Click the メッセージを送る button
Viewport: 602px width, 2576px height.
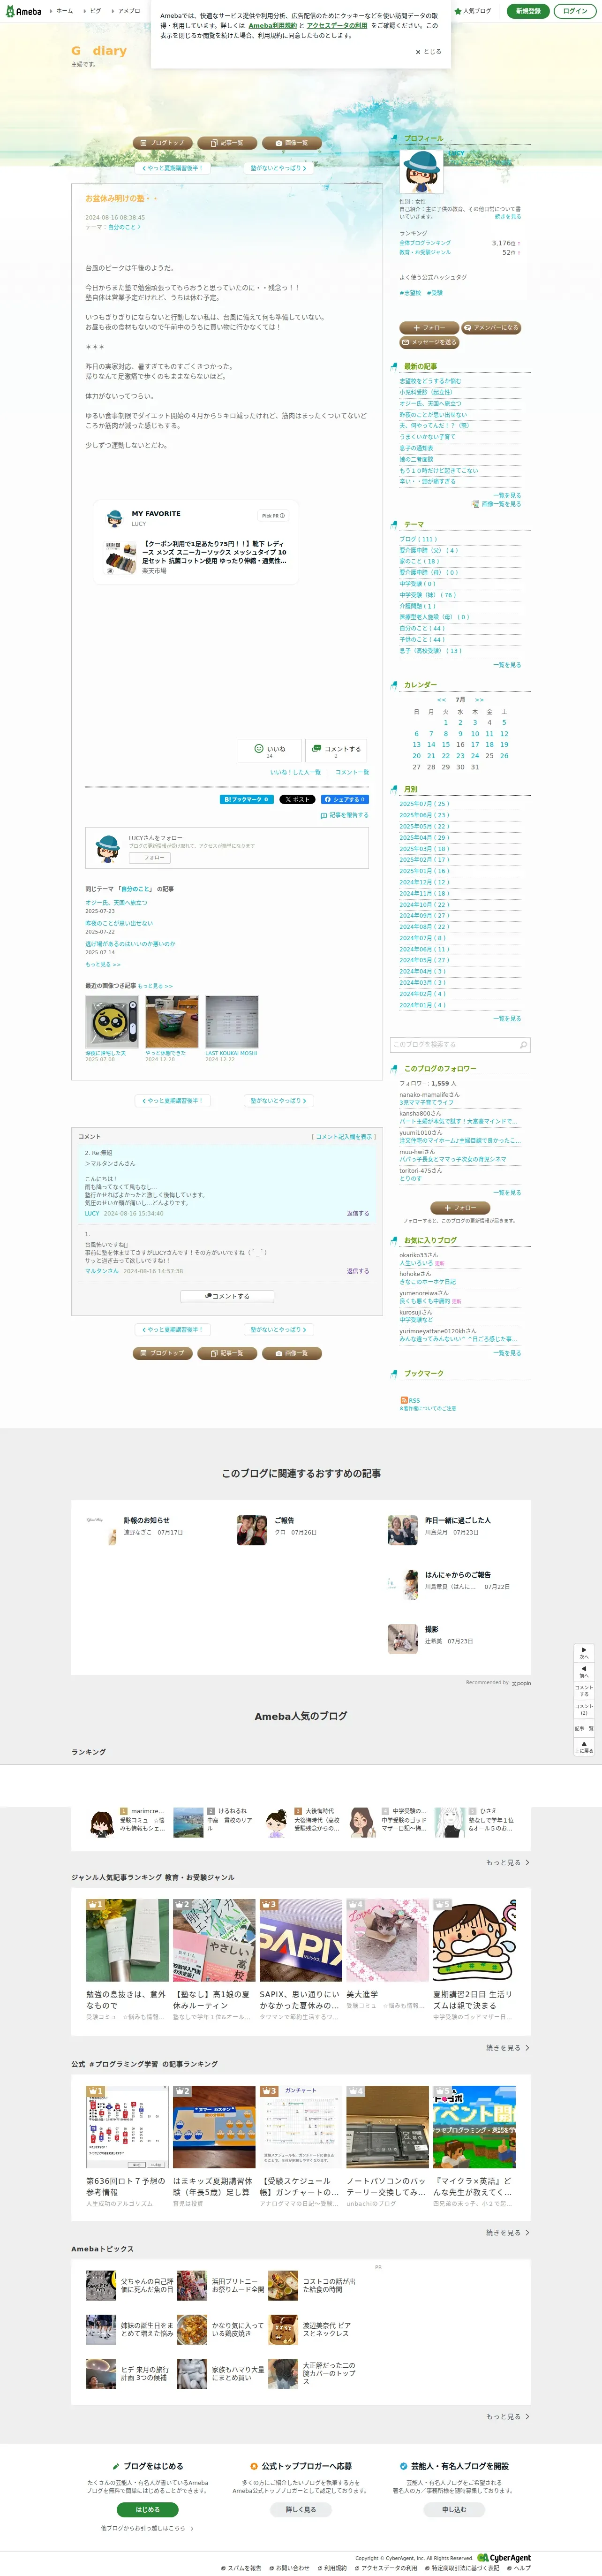point(429,342)
